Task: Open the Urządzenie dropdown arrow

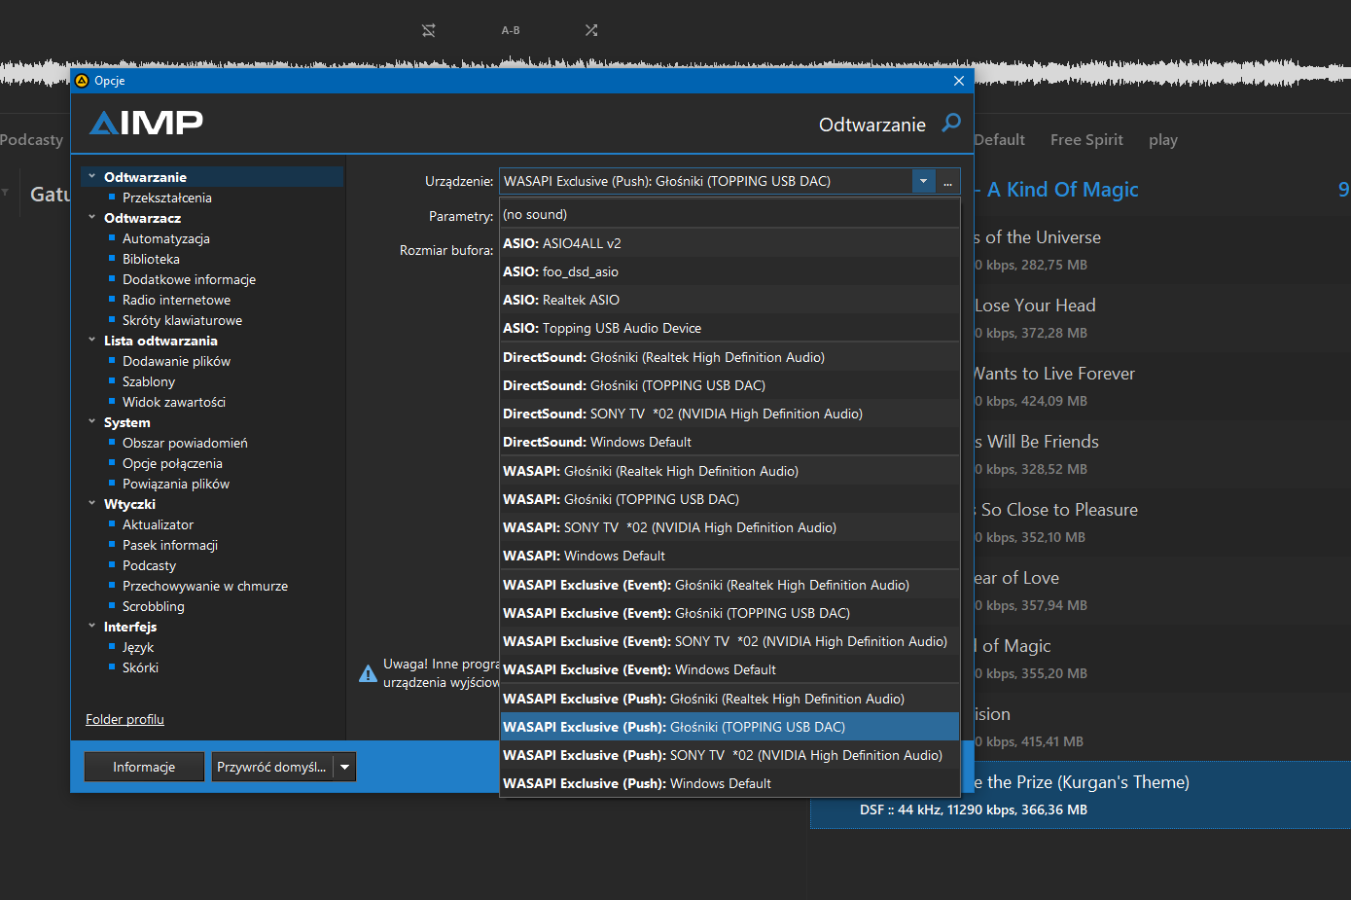Action: [x=923, y=181]
